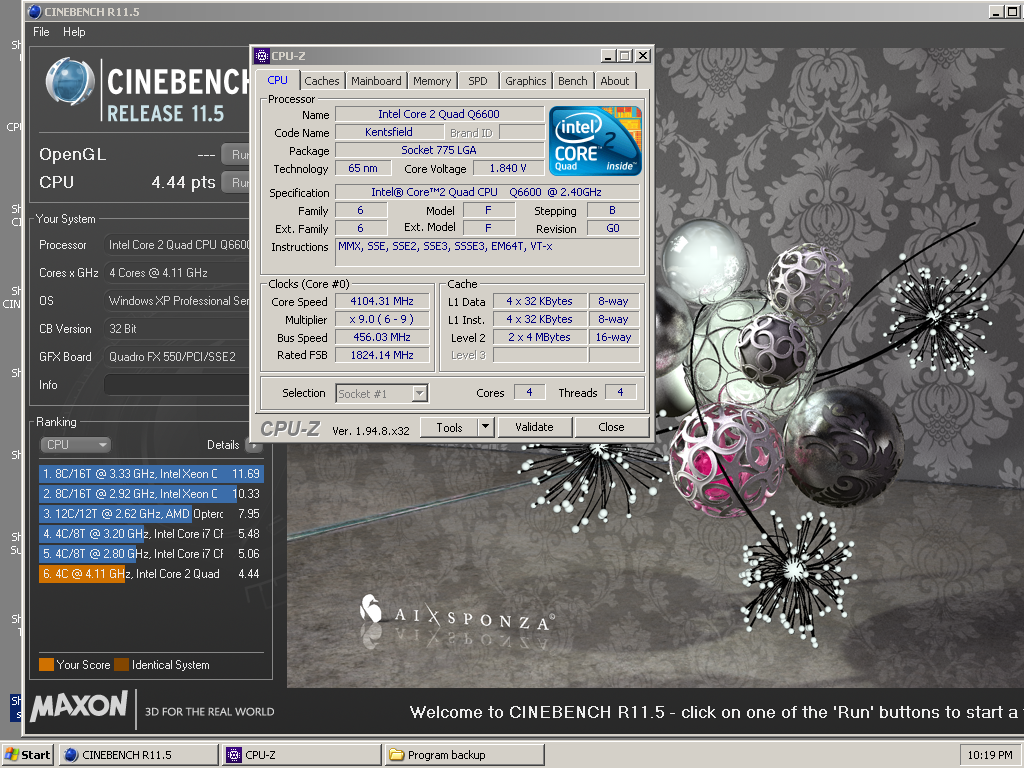
Task: Select the CPU tab in CPU-Z
Action: click(x=278, y=80)
